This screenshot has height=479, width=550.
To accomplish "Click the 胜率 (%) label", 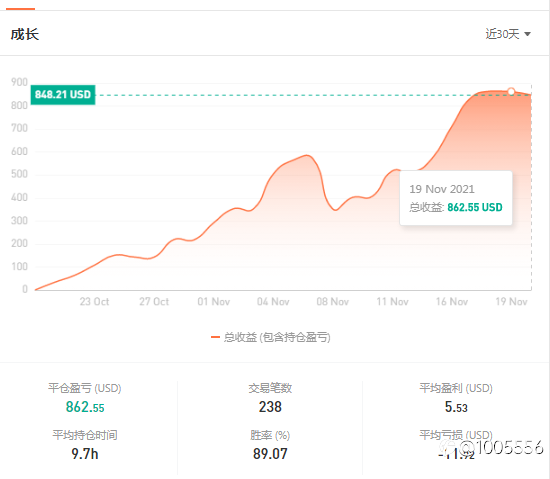I will (270, 435).
